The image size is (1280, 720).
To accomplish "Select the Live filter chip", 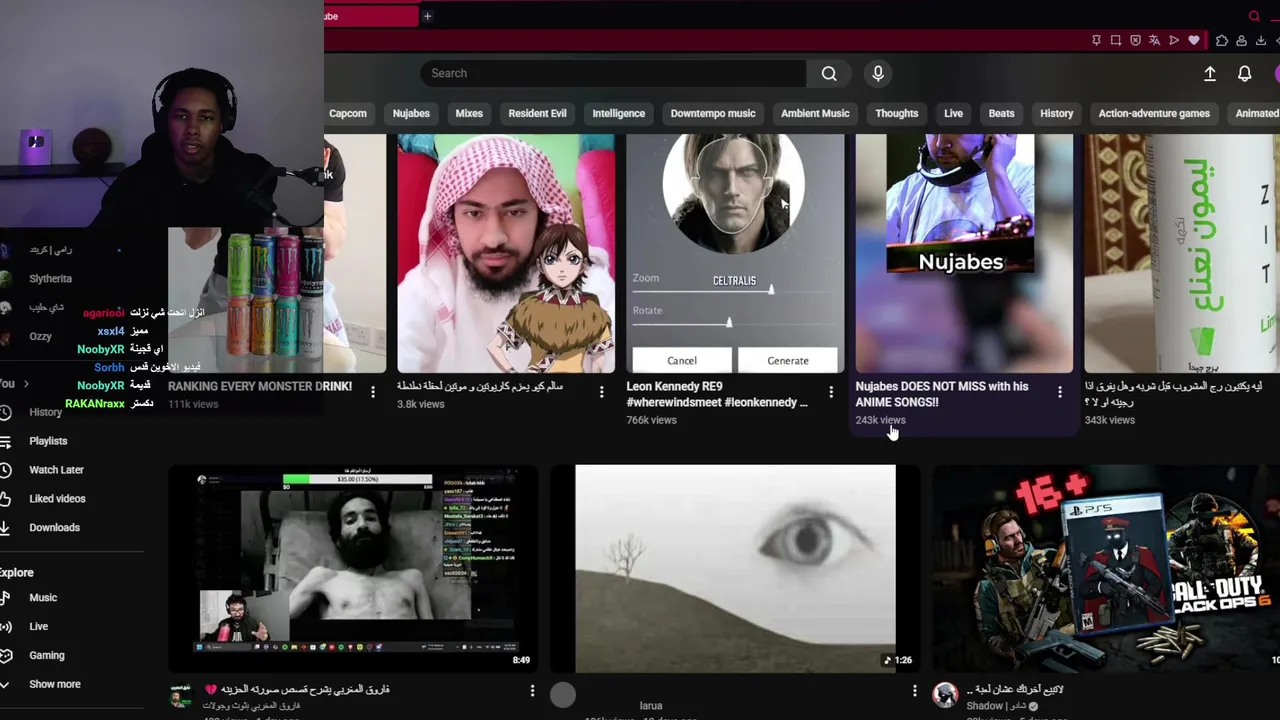I will tap(953, 113).
